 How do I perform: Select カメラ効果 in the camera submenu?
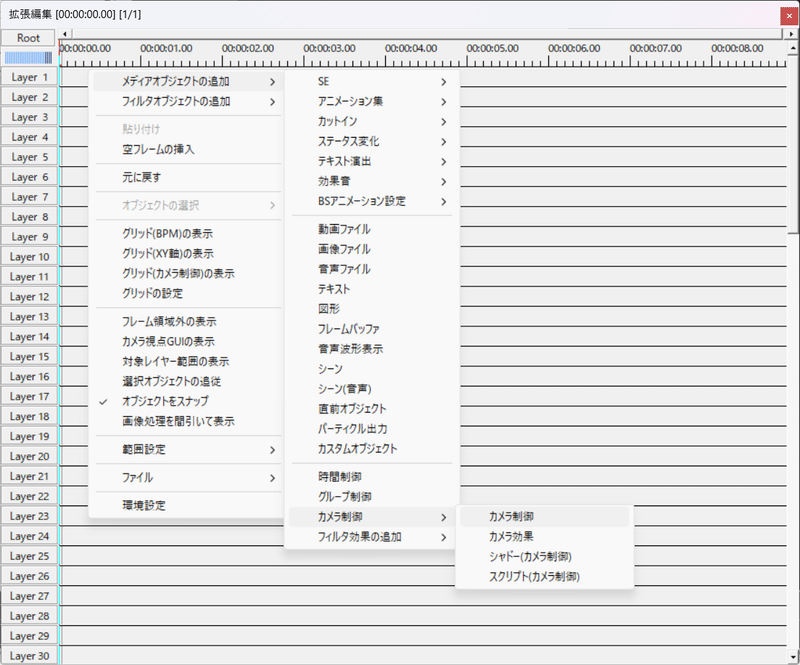pos(544,536)
